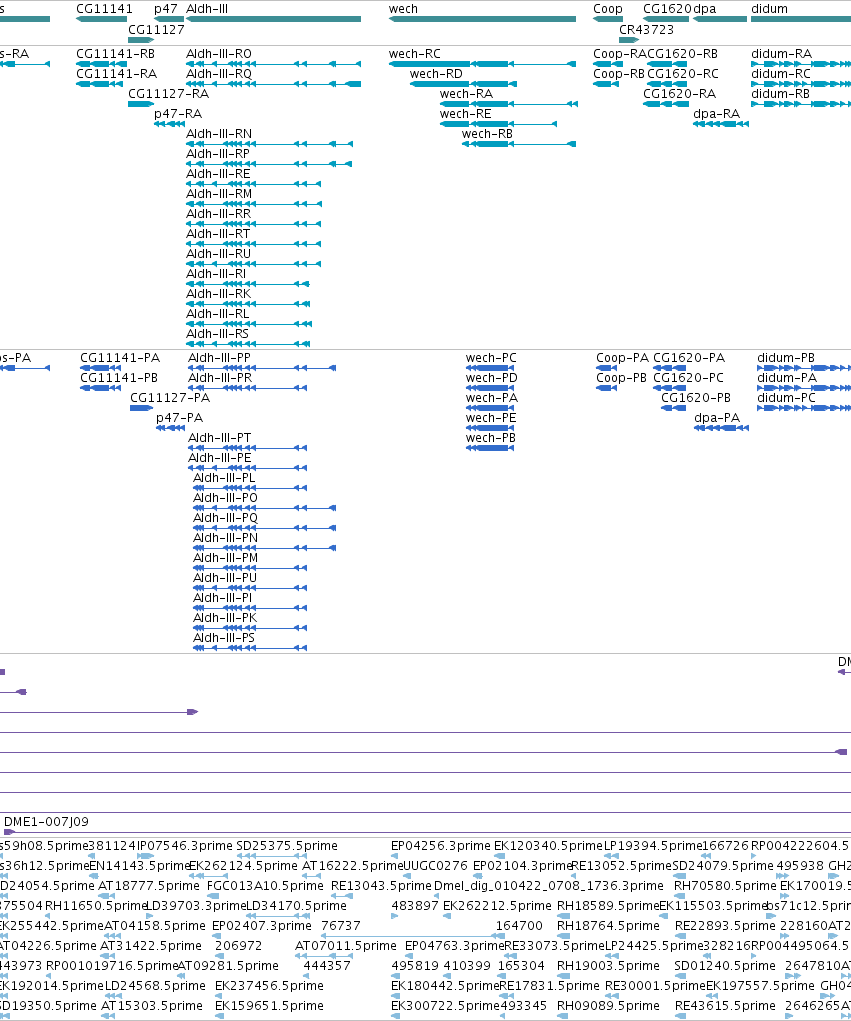The height and width of the screenshot is (1021, 851).
Task: Click the CG11127-PA protein label
Action: coord(170,398)
